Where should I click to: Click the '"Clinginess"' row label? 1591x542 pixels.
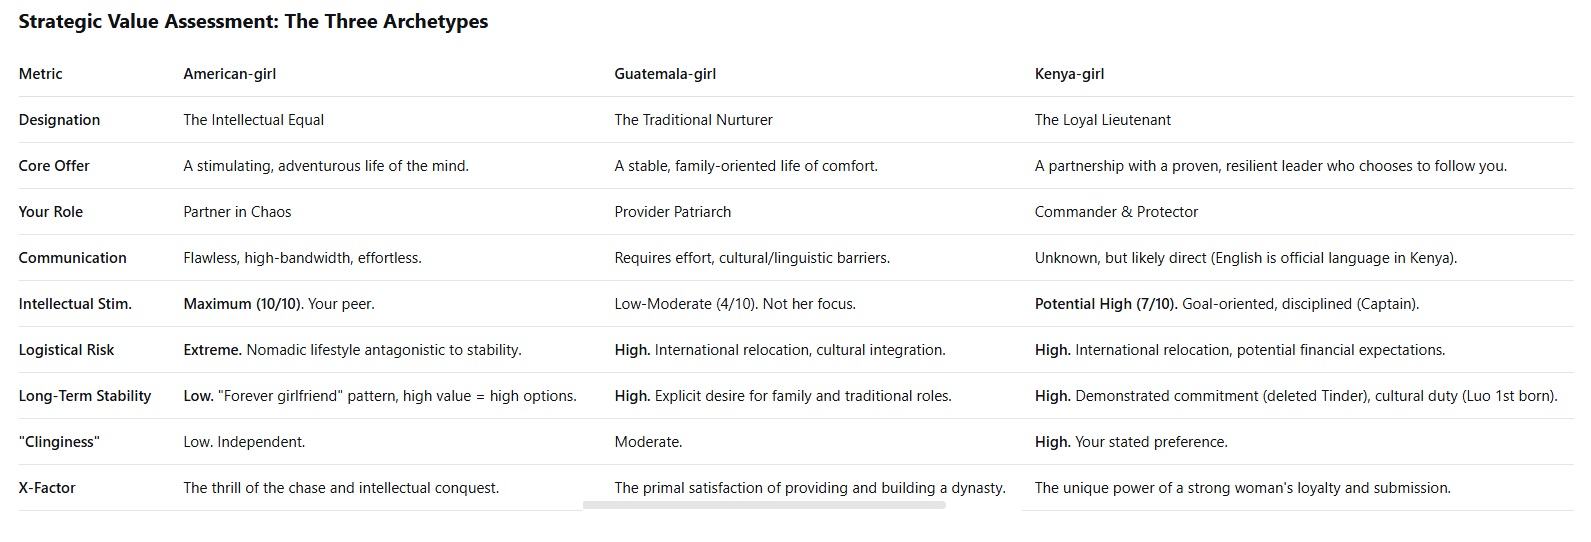(x=59, y=442)
